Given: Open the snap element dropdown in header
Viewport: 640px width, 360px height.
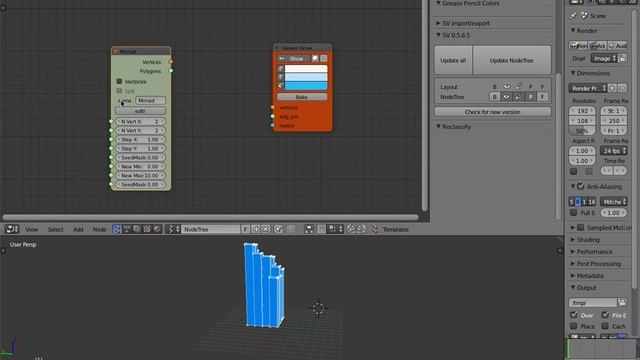Looking at the screenshot, I should 336,229.
